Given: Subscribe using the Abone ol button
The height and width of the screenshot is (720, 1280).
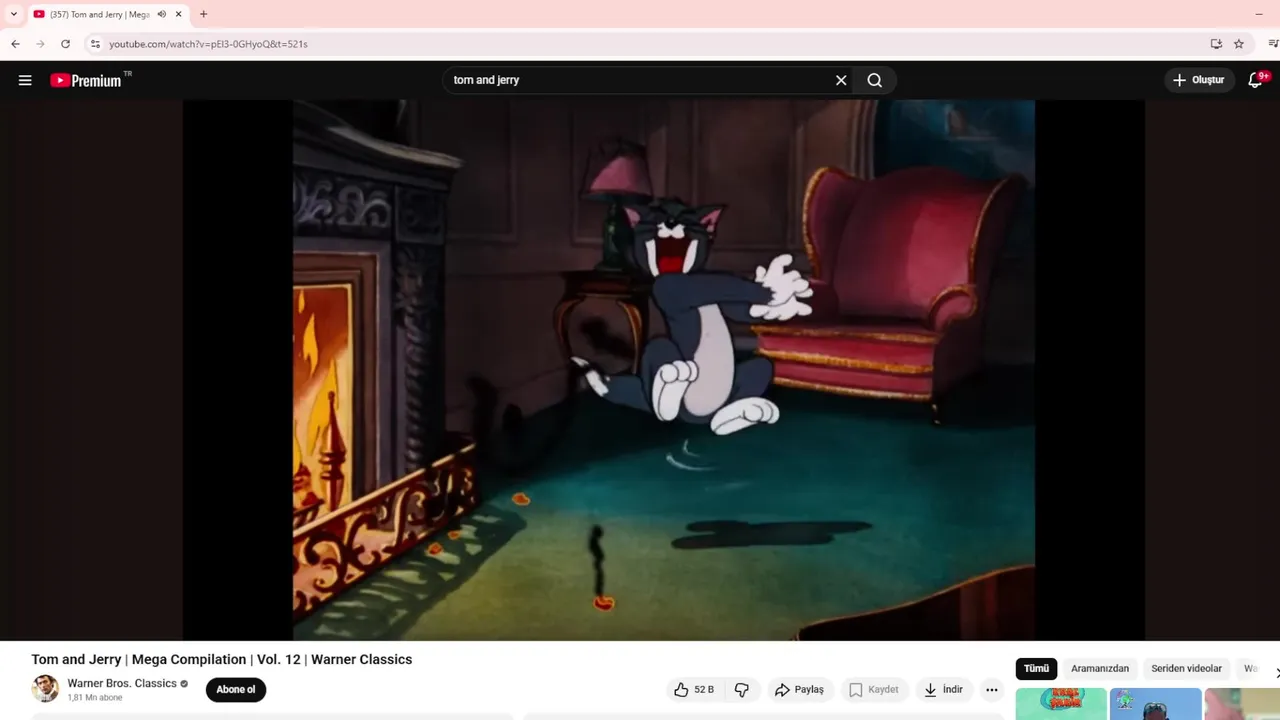Looking at the screenshot, I should 236,689.
